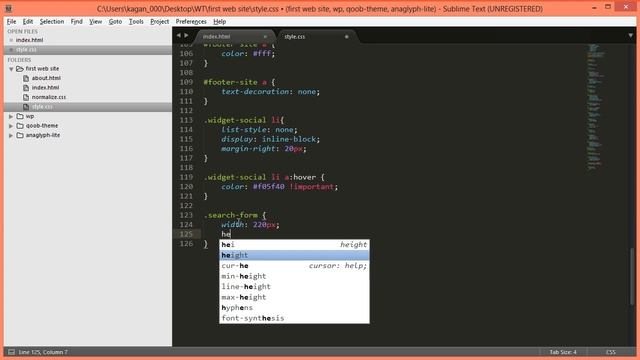Select index.html under Open Files
640x360 pixels.
29,40
